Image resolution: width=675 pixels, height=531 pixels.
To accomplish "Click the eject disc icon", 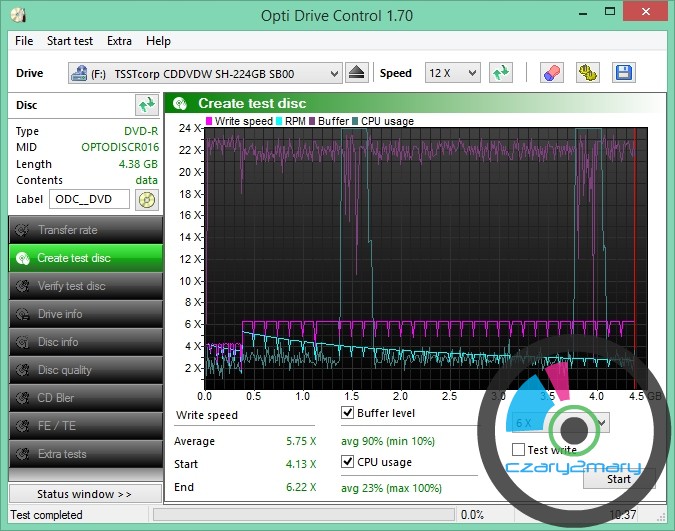I will [x=359, y=73].
